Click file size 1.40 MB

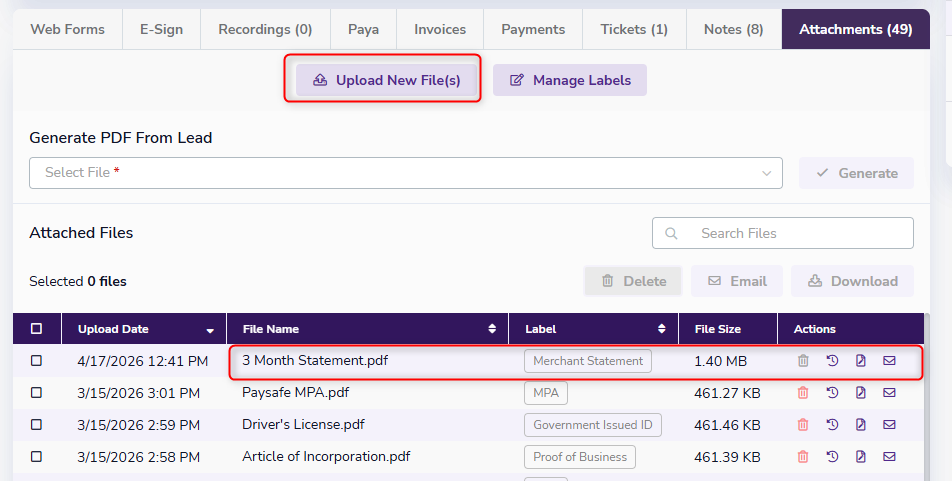pyautogui.click(x=721, y=361)
